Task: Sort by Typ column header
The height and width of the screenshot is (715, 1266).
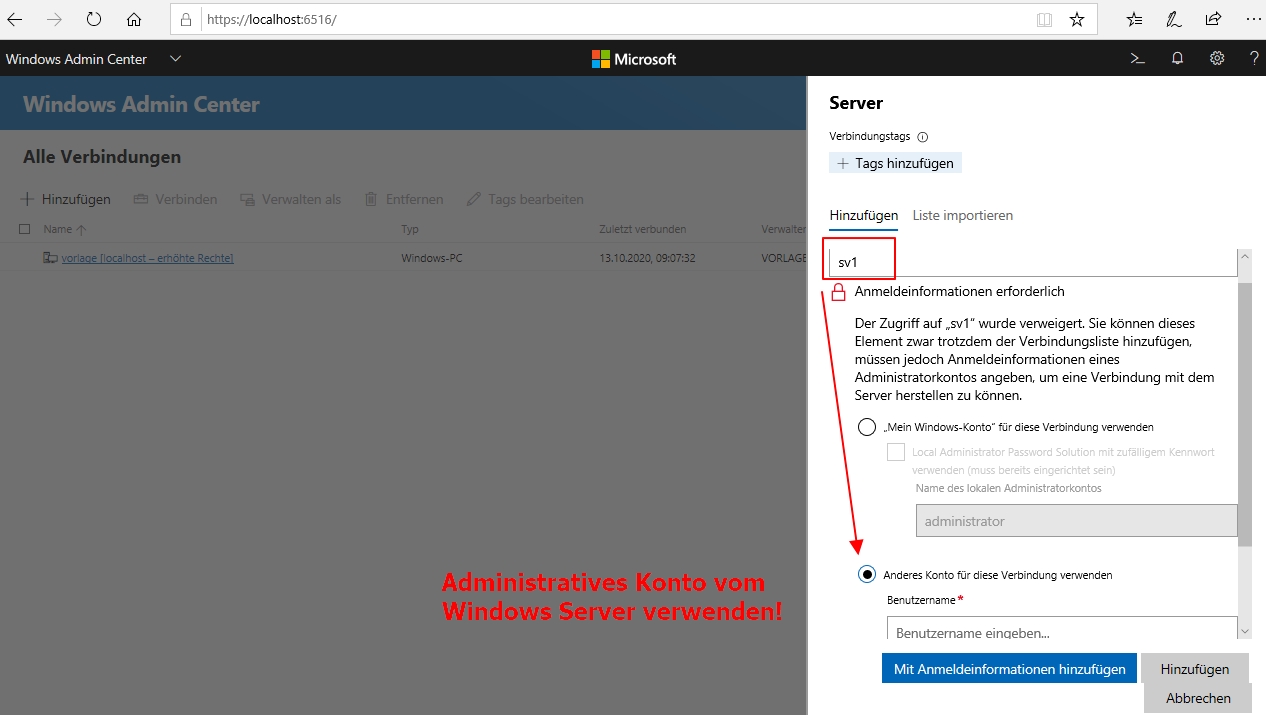Action: point(410,229)
